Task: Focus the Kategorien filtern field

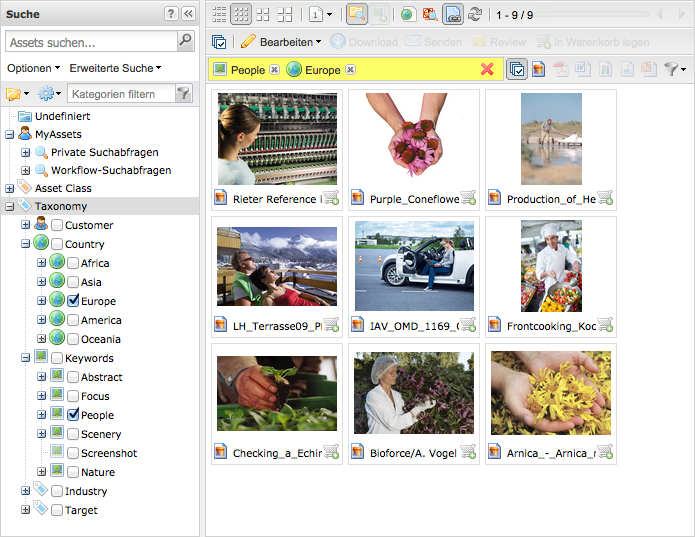Action: (121, 94)
